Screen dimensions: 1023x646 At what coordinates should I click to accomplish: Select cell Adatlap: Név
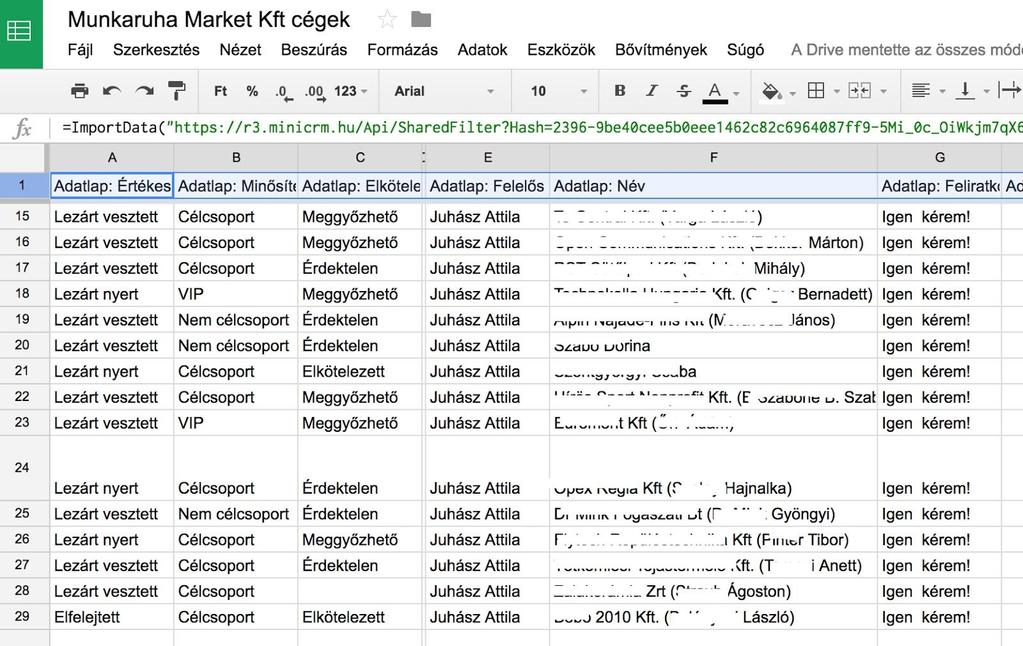[714, 185]
